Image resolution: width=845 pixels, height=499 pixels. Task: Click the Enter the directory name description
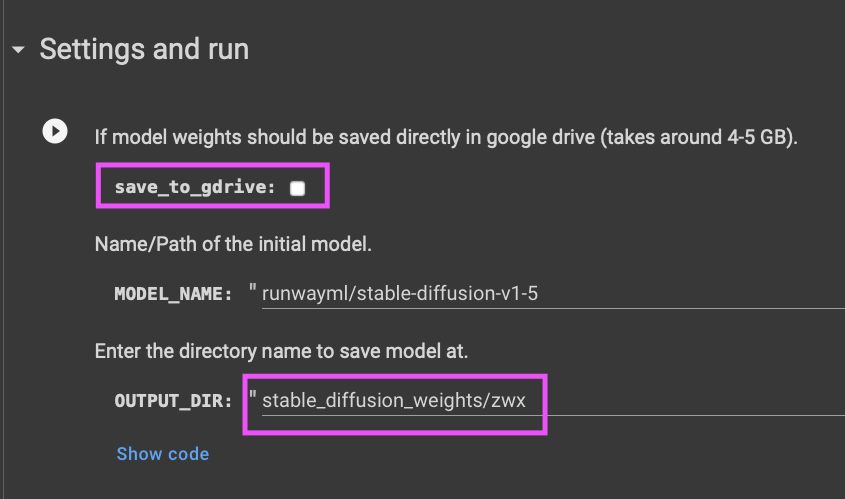click(x=281, y=351)
